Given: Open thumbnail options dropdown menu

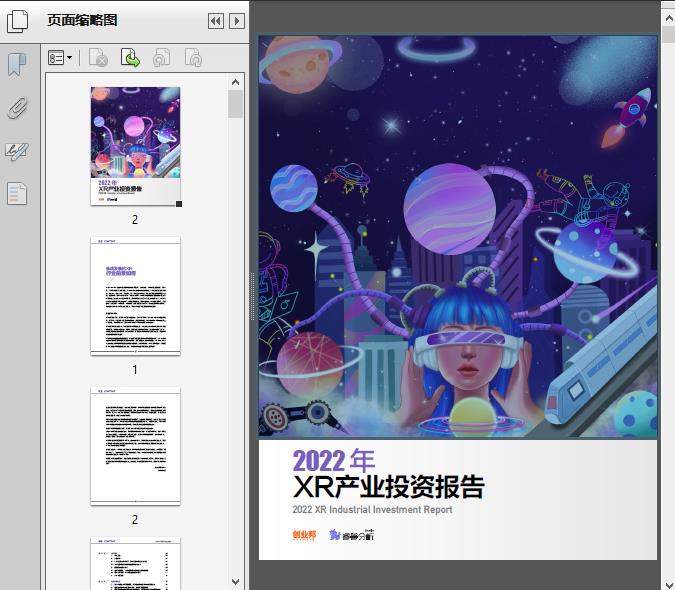Looking at the screenshot, I should pyautogui.click(x=60, y=57).
